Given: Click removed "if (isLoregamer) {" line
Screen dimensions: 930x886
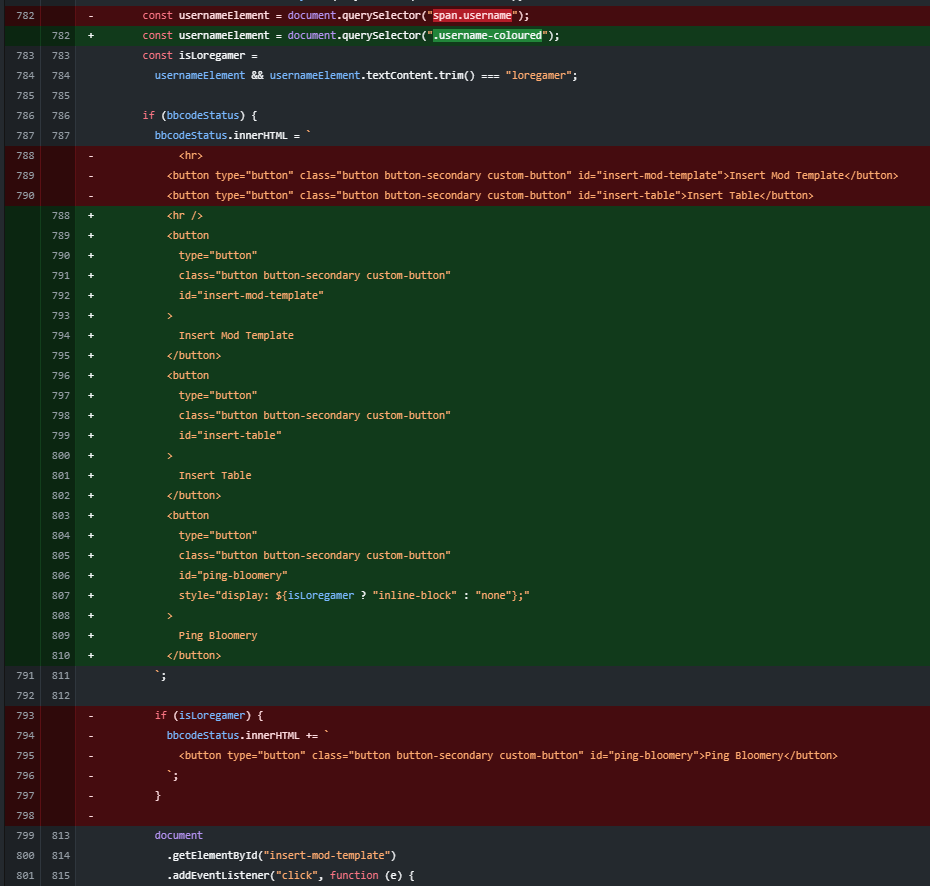Looking at the screenshot, I should pos(209,716).
